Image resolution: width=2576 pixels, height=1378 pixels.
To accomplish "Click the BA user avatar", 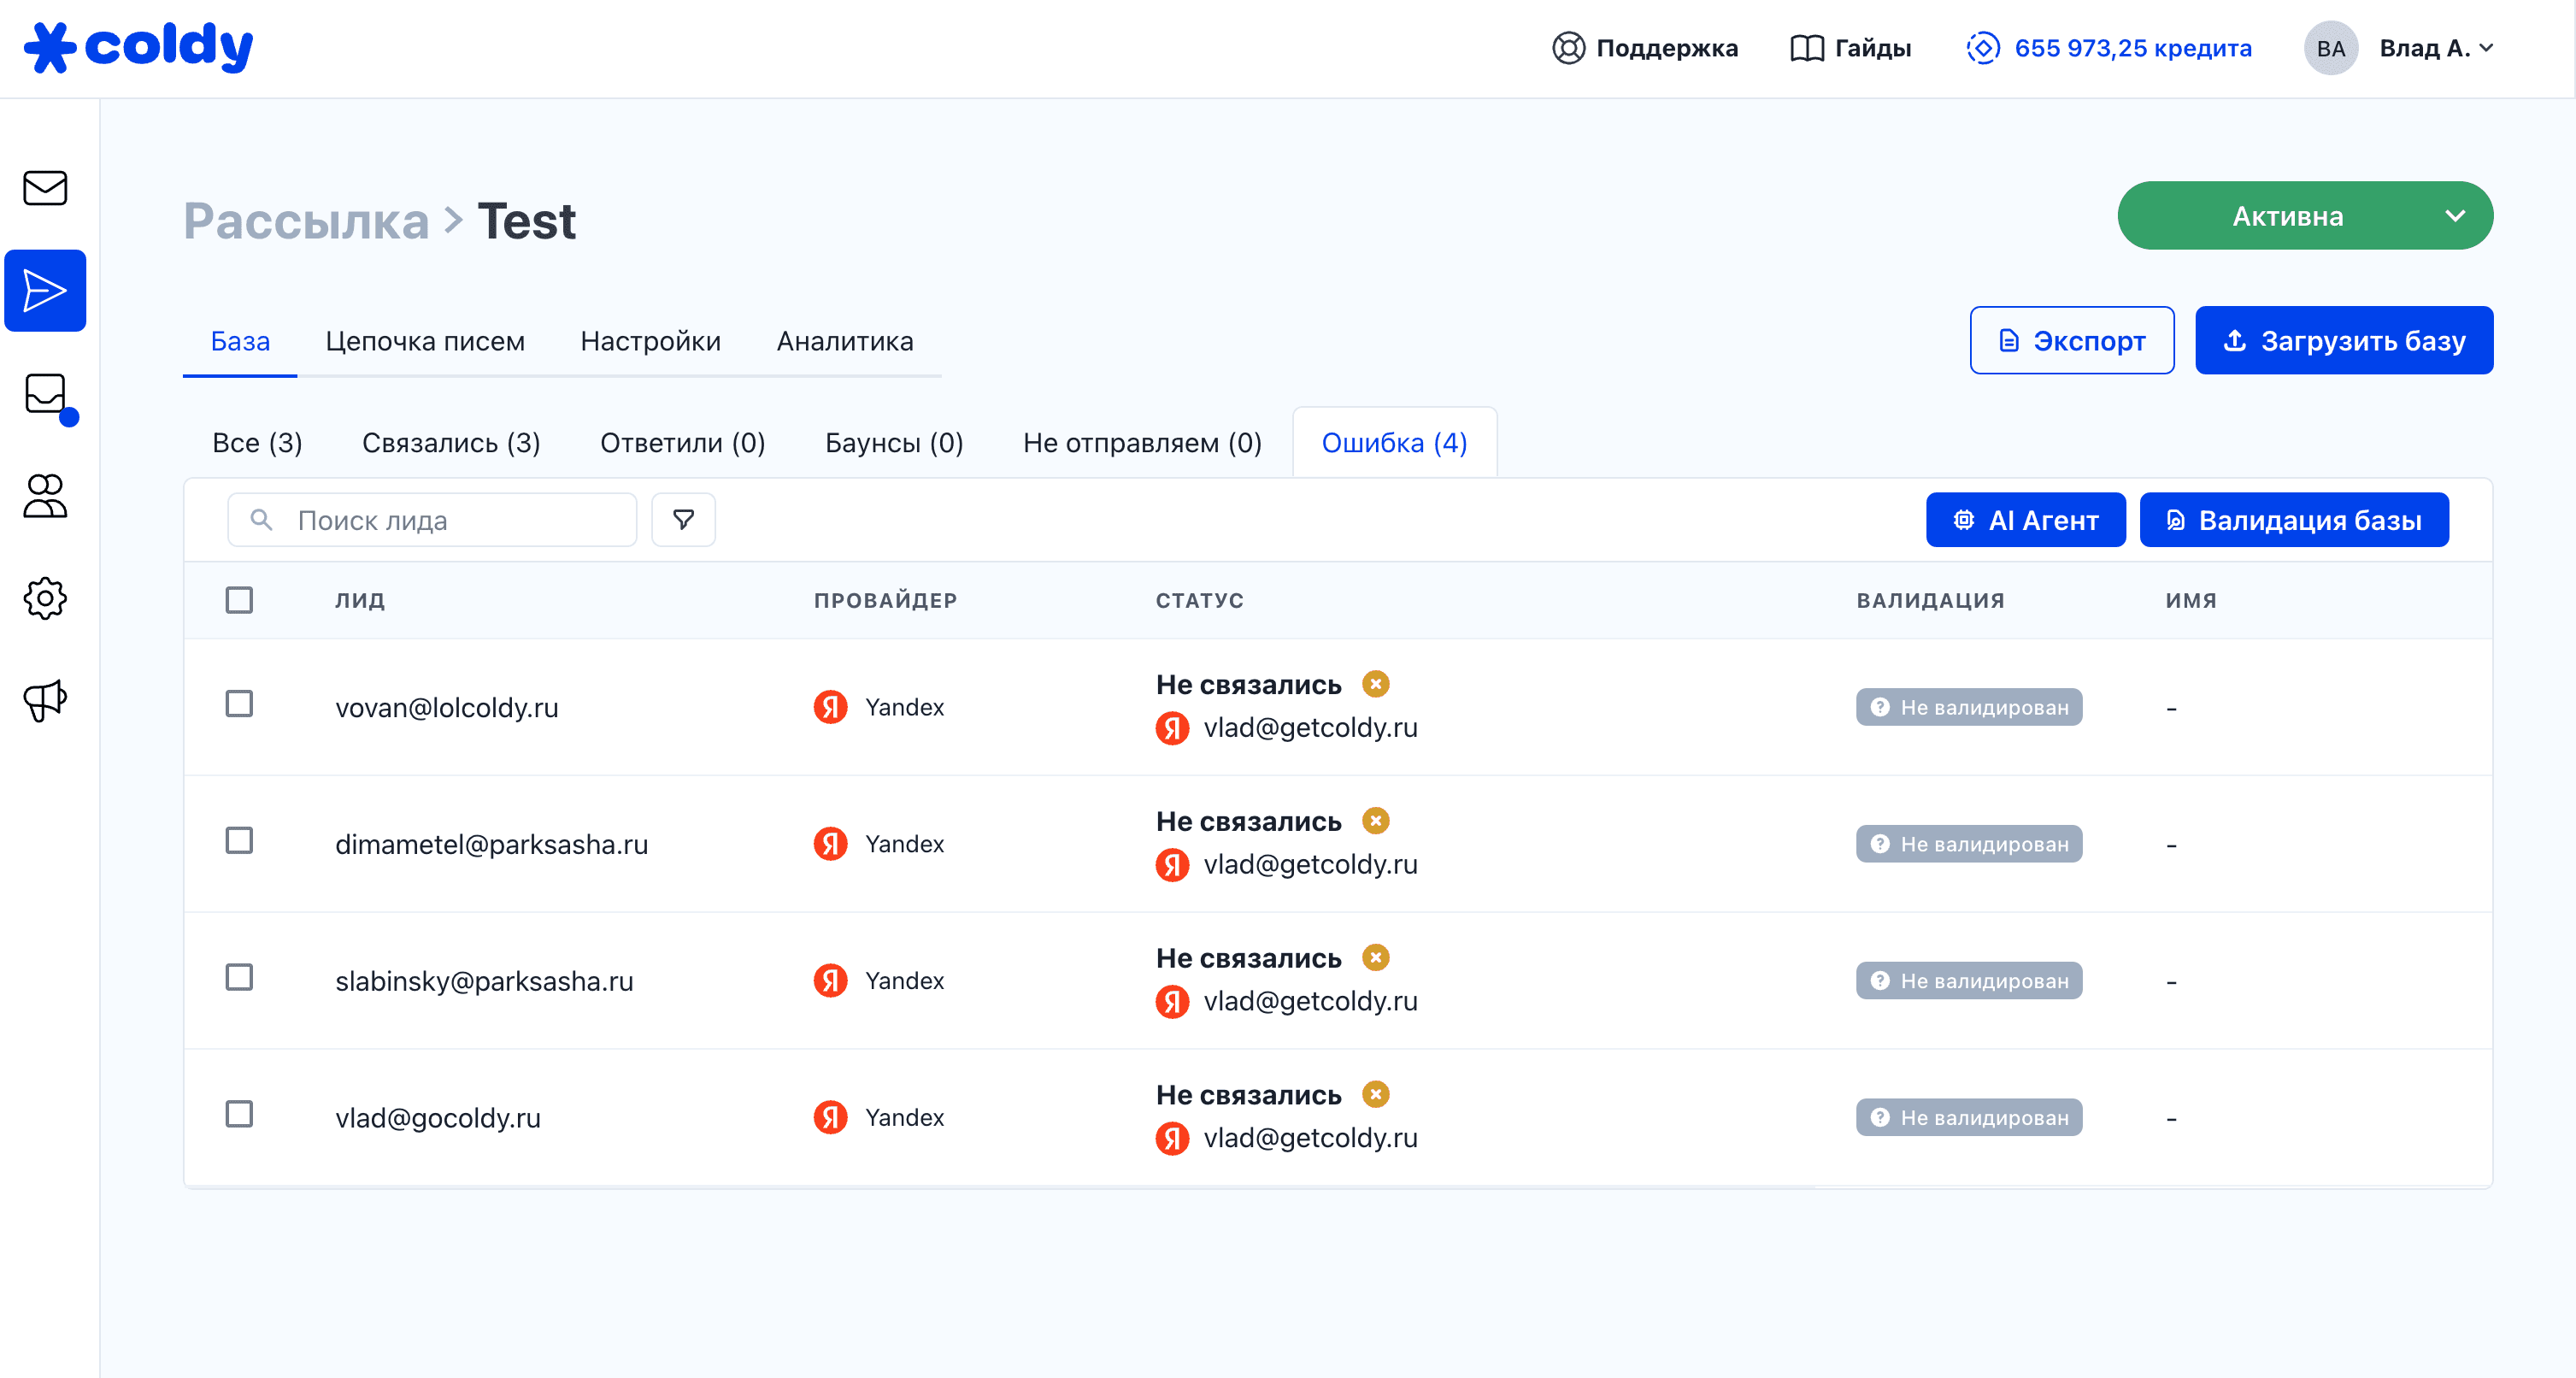I will (2331, 48).
